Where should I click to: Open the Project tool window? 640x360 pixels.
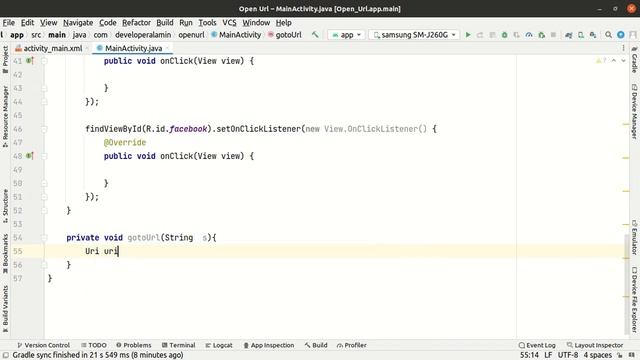click(5, 60)
